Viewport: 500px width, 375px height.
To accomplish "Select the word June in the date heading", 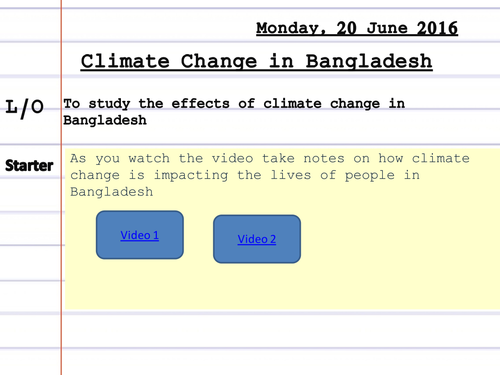I will click(387, 28).
